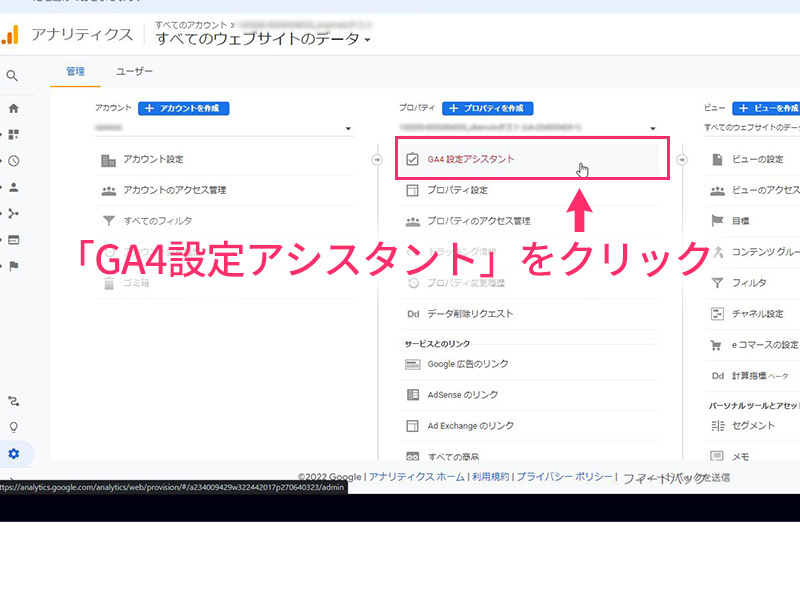This screenshot has height=600, width=800.
Task: Click the Admin gear icon
Action: pos(14,454)
